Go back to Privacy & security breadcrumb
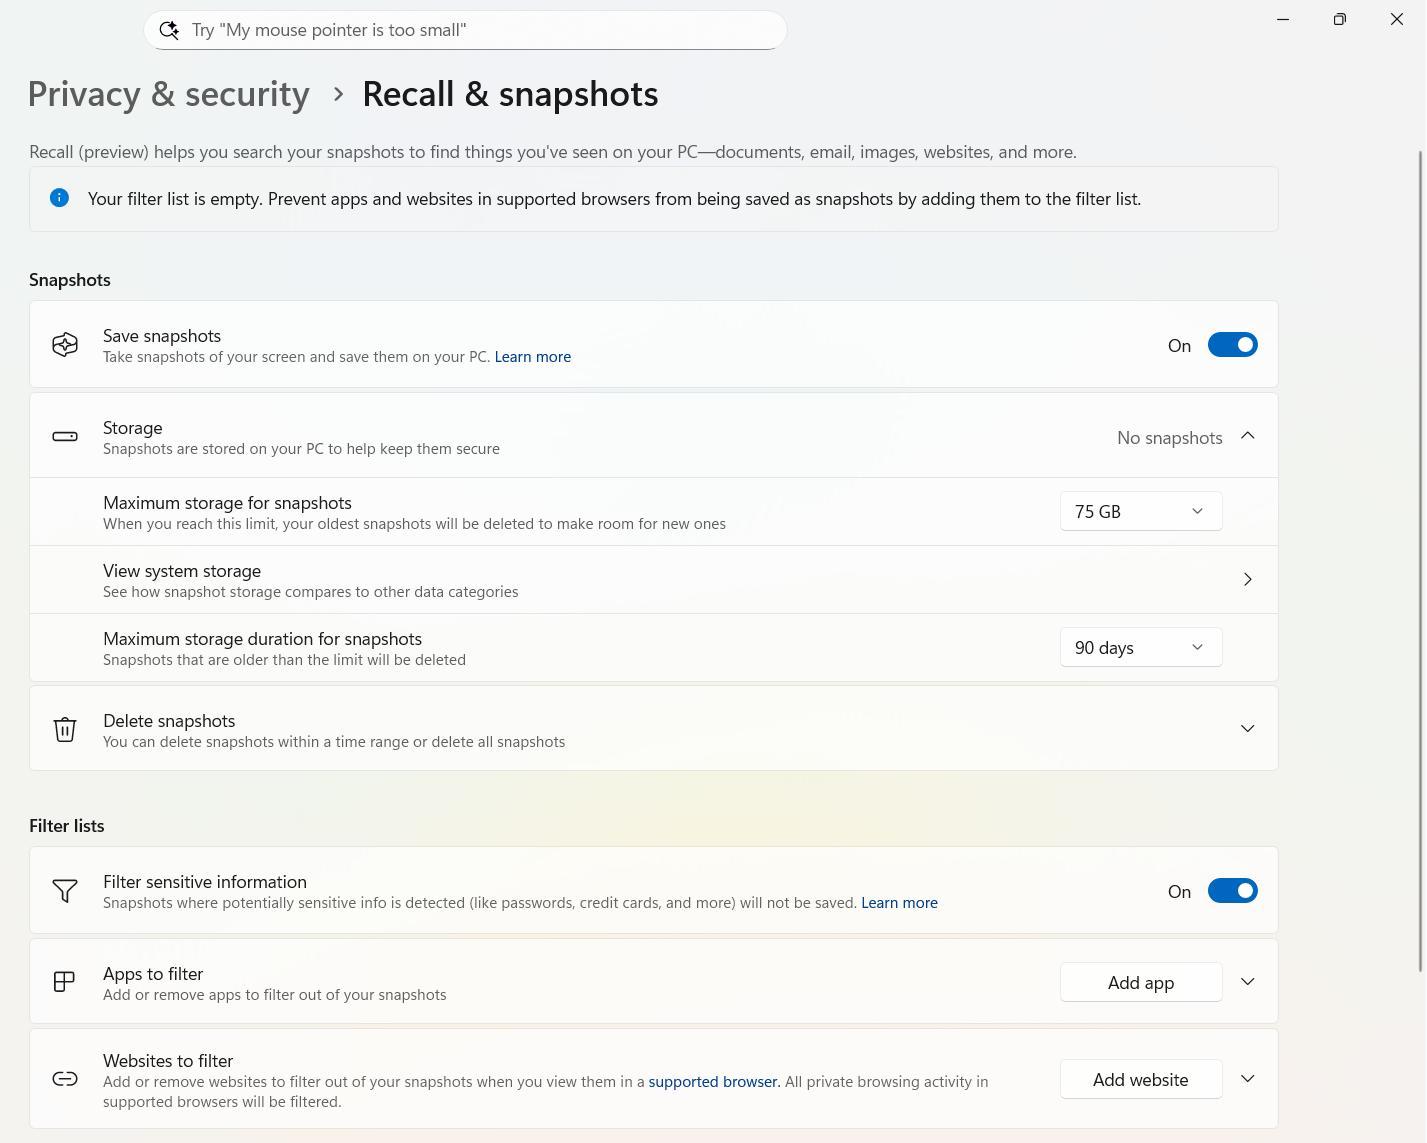 [x=169, y=94]
